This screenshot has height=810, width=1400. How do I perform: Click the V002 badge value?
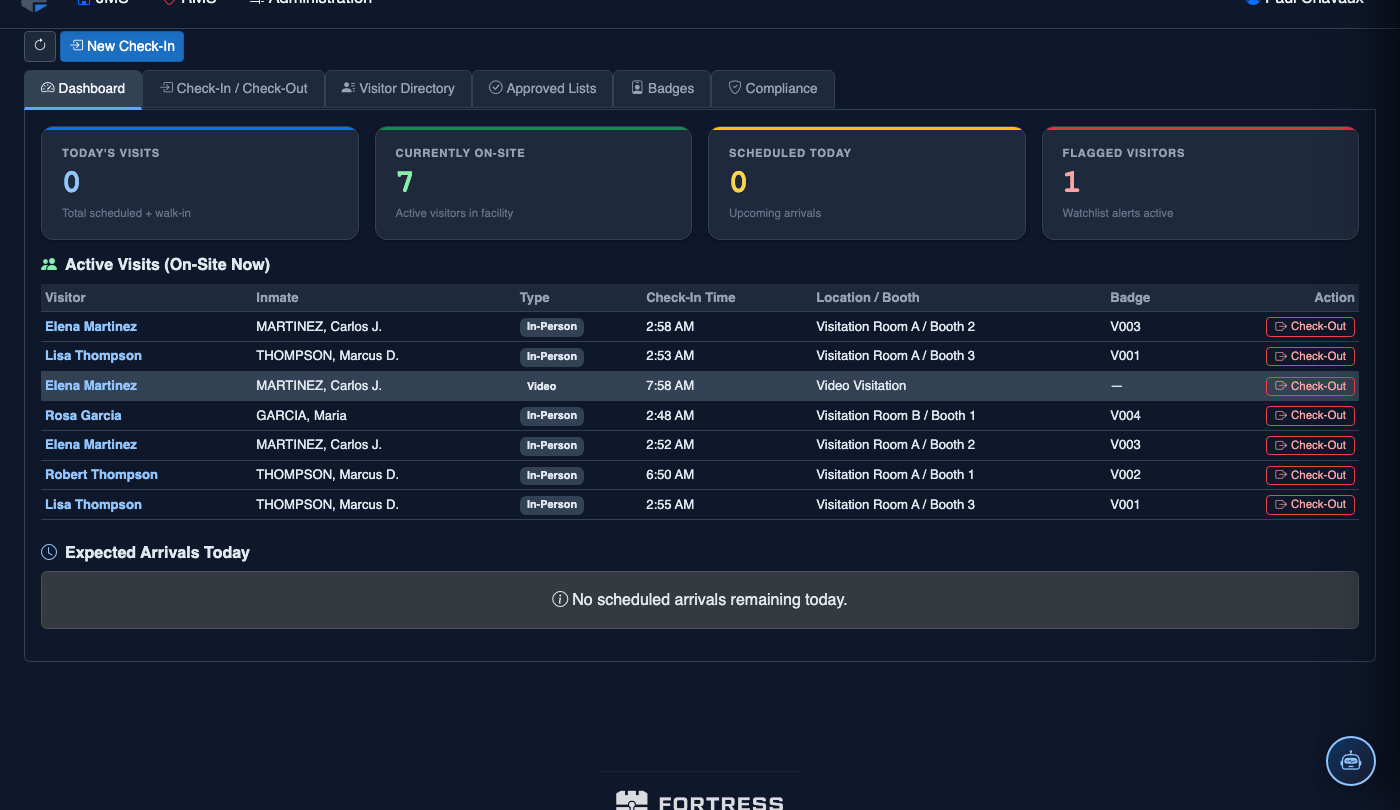pos(1125,474)
